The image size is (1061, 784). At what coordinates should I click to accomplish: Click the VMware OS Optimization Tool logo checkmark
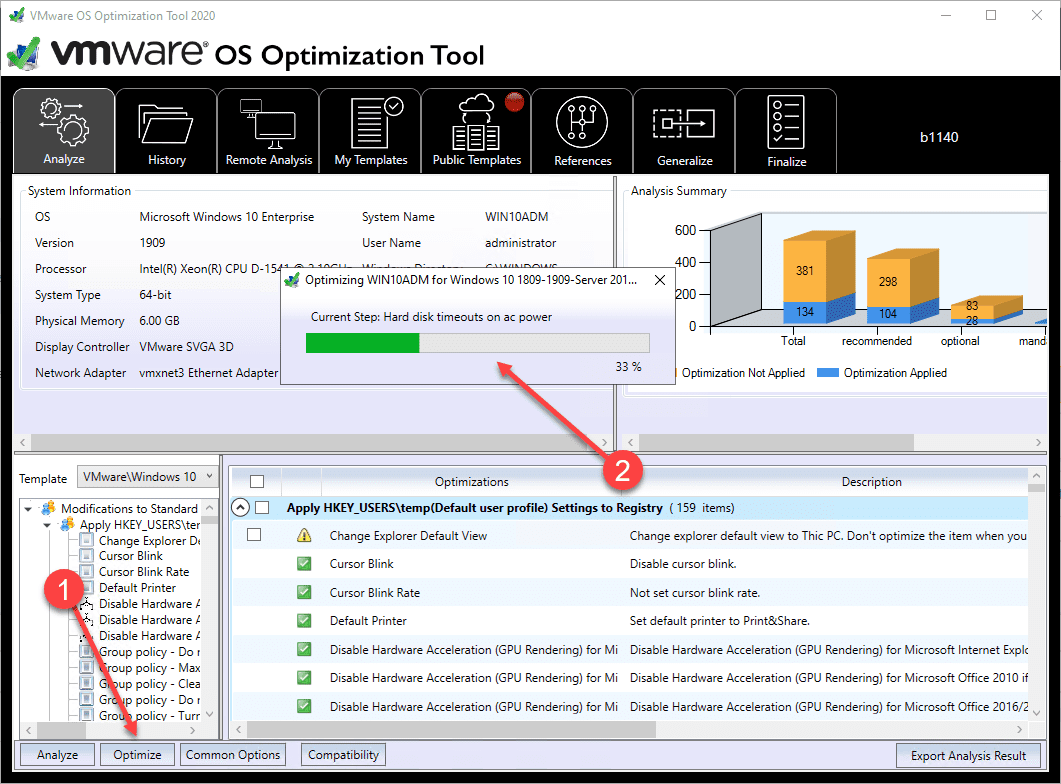24,54
